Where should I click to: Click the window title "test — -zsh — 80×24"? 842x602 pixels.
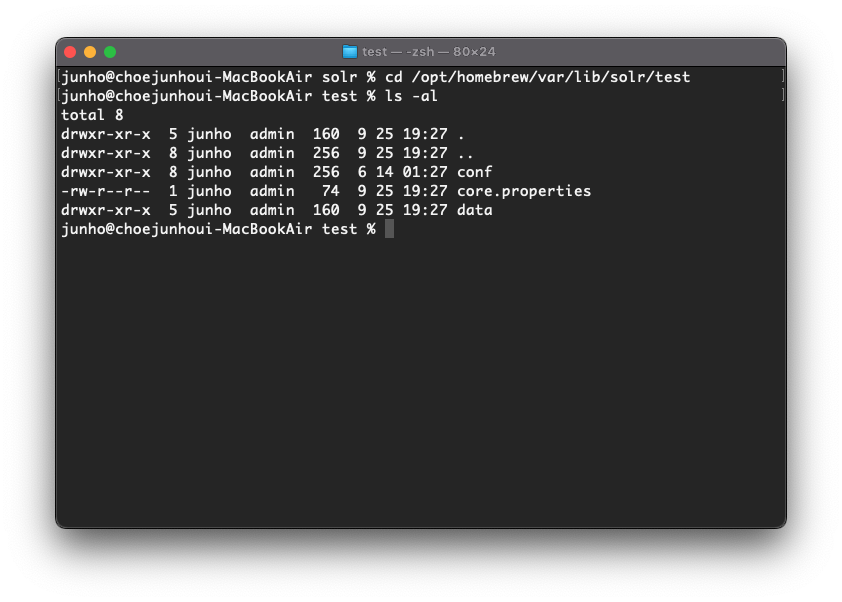[429, 52]
